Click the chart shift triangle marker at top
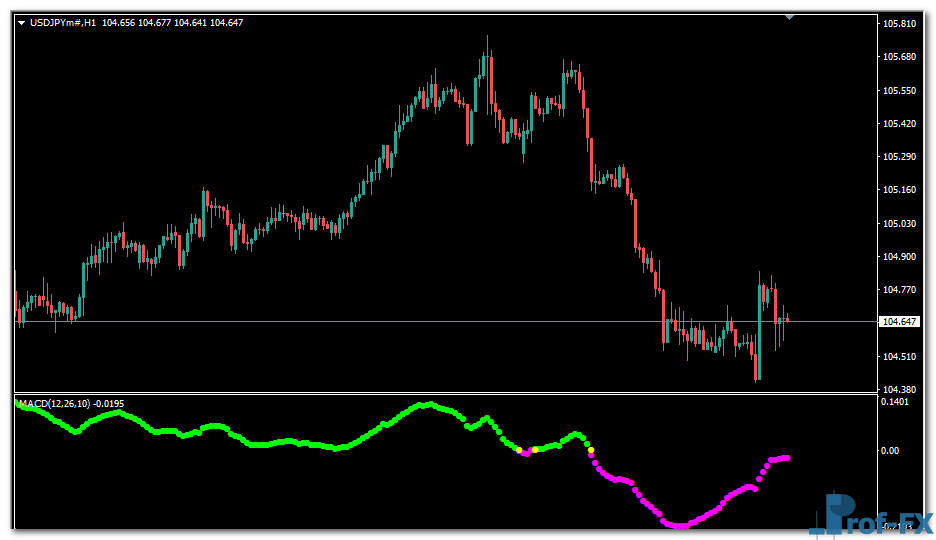936x540 pixels. point(790,17)
